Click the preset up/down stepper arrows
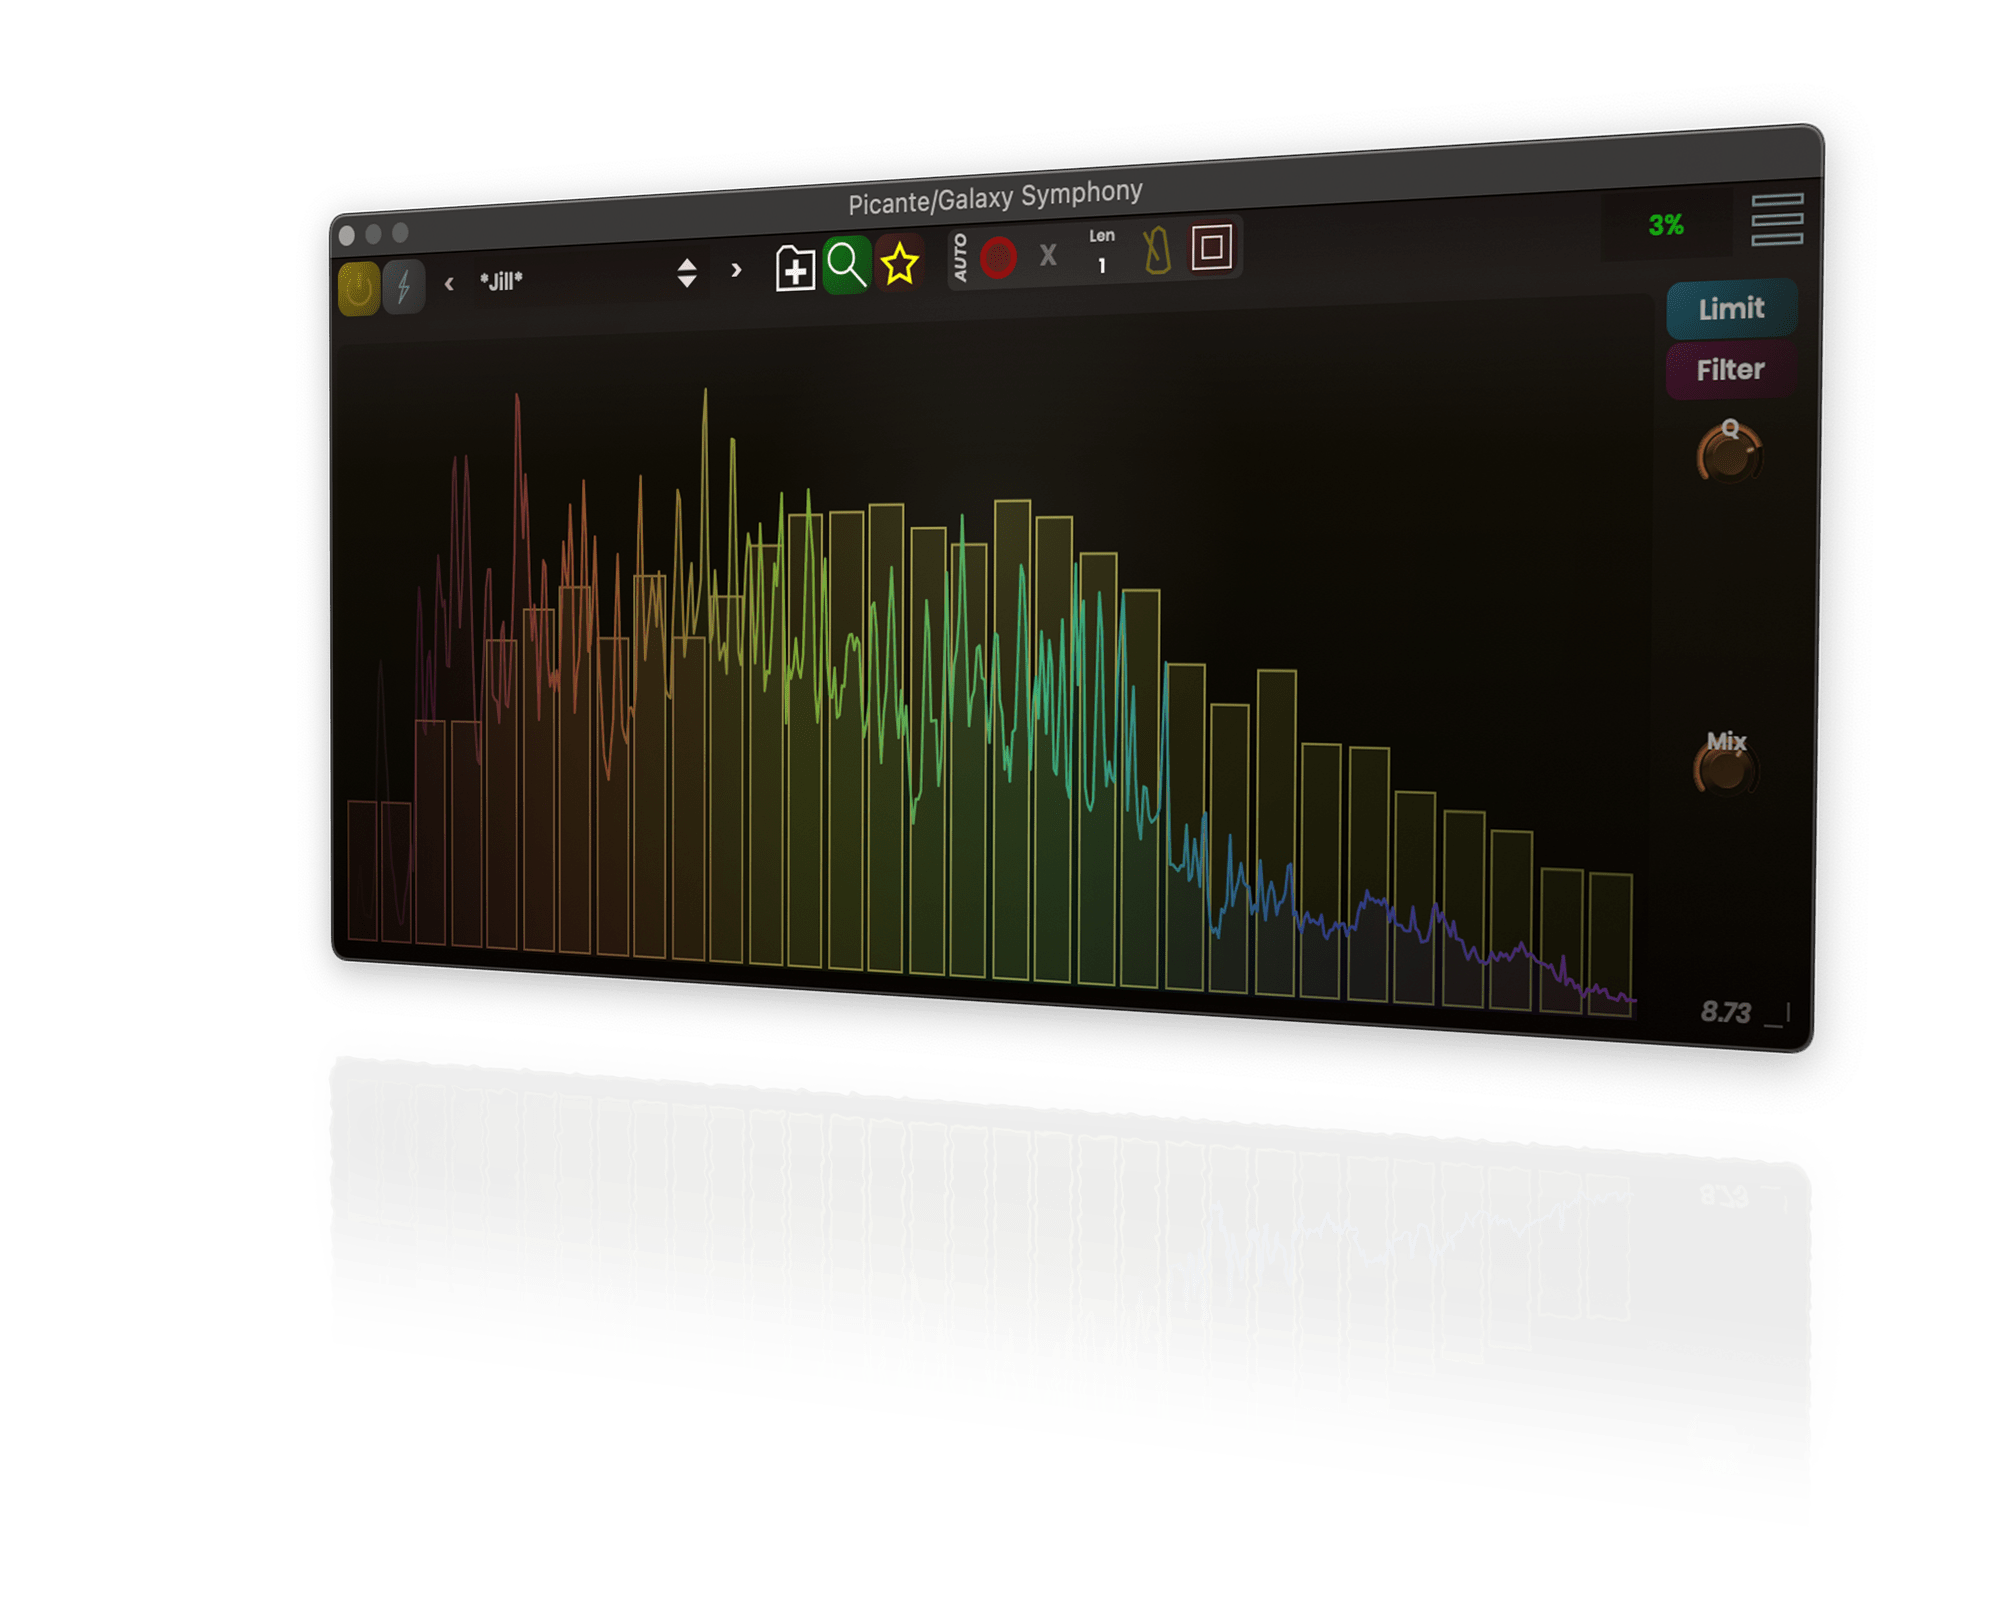Viewport: 2000px width, 1600px height. pyautogui.click(x=687, y=272)
